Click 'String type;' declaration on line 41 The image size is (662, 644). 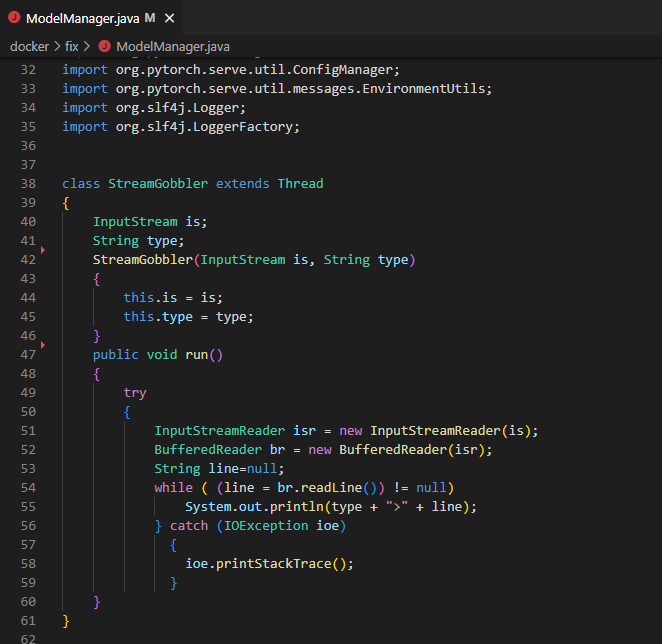[138, 241]
